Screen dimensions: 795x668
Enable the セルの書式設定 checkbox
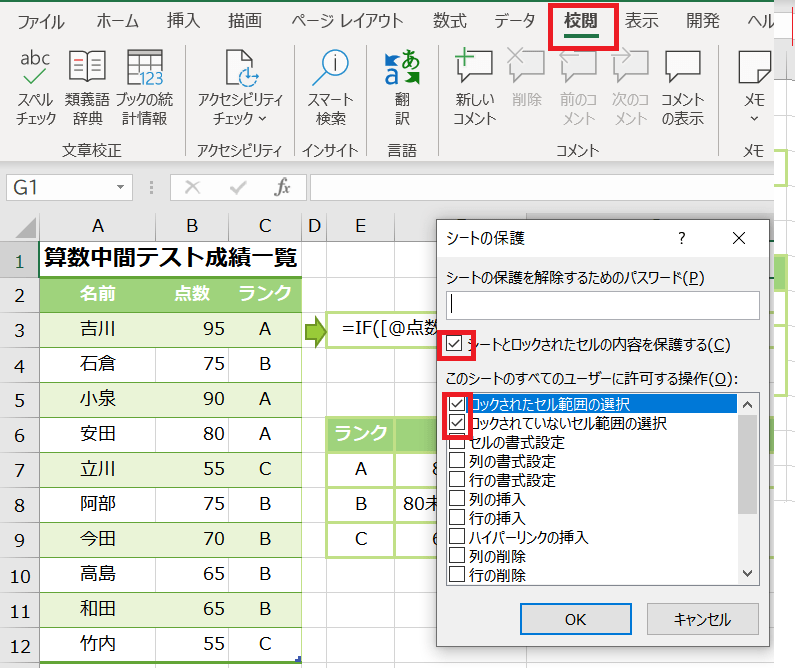457,443
